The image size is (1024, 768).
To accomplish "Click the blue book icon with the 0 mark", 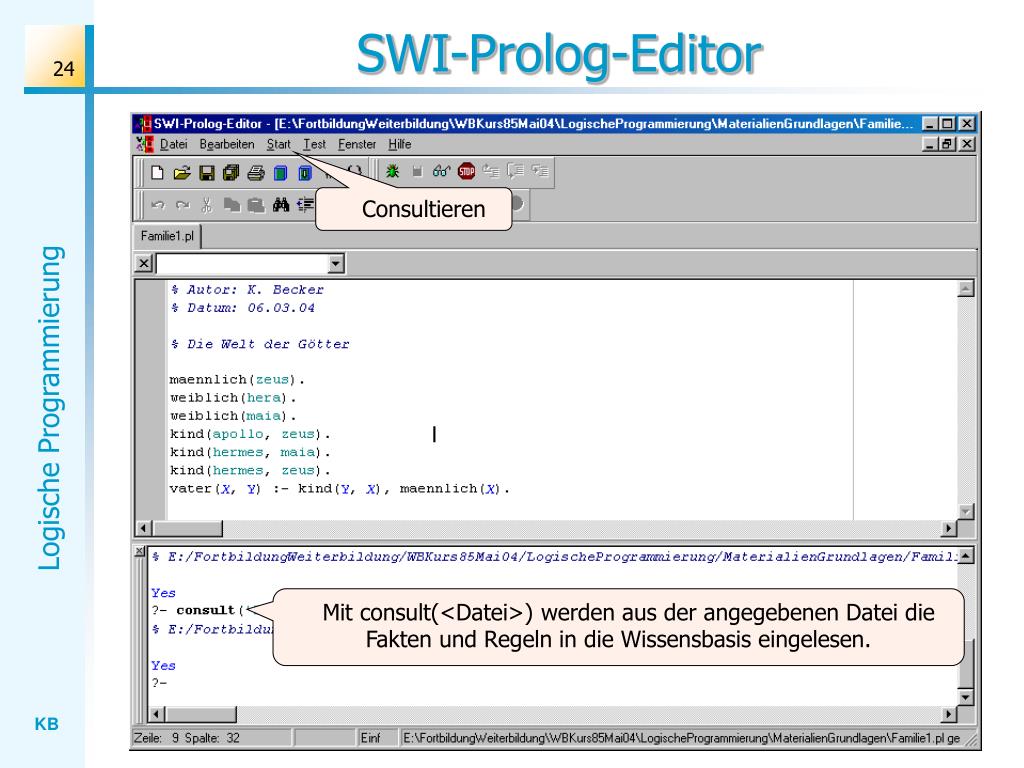I will pyautogui.click(x=305, y=173).
